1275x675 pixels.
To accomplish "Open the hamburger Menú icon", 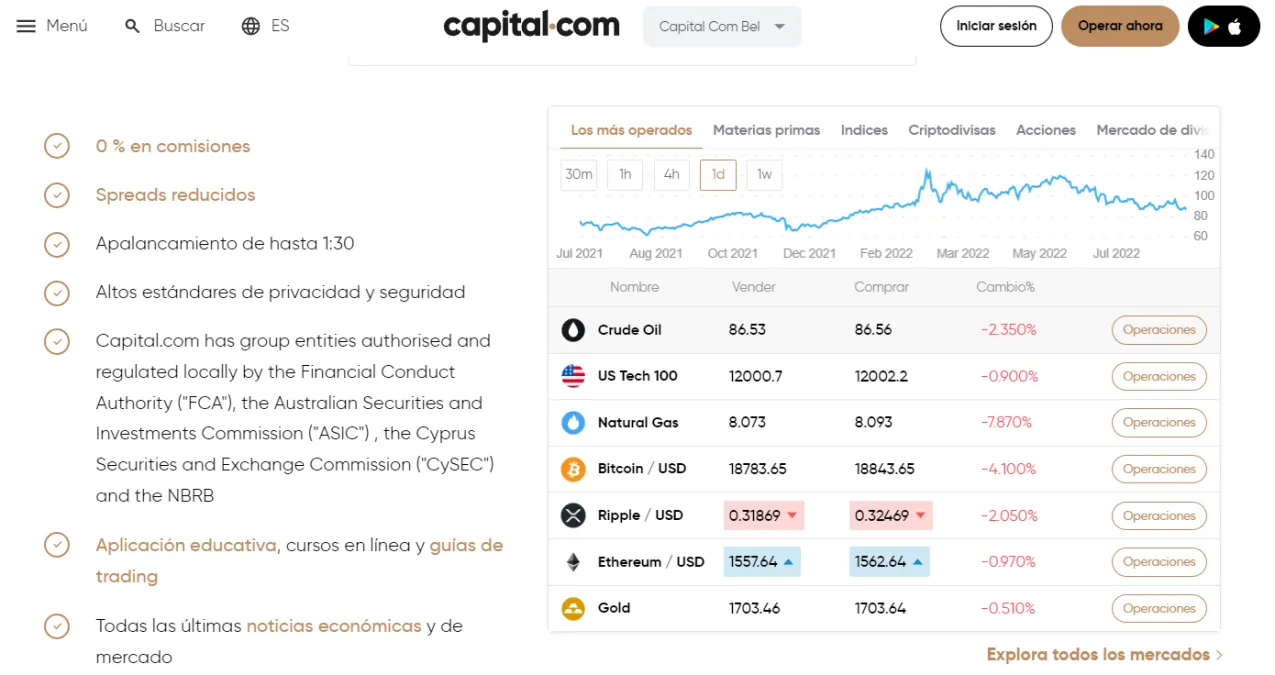I will pyautogui.click(x=27, y=26).
